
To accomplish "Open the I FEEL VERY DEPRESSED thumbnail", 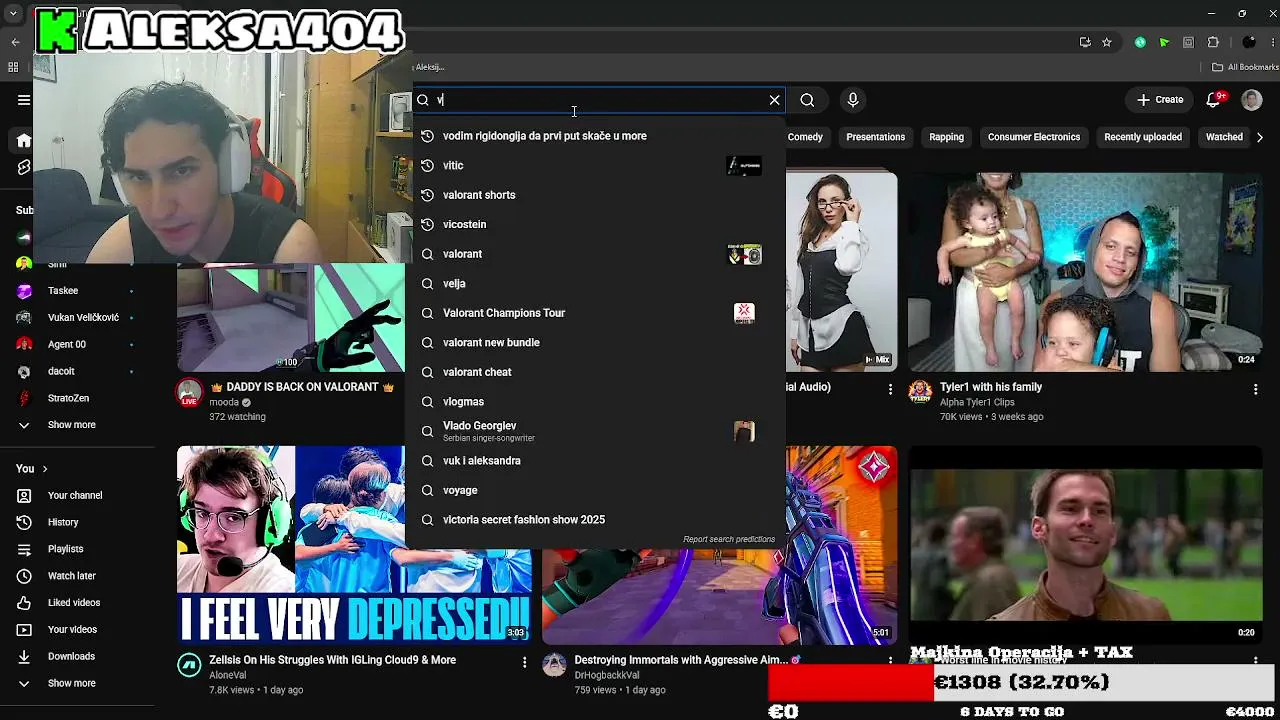I will click(354, 545).
